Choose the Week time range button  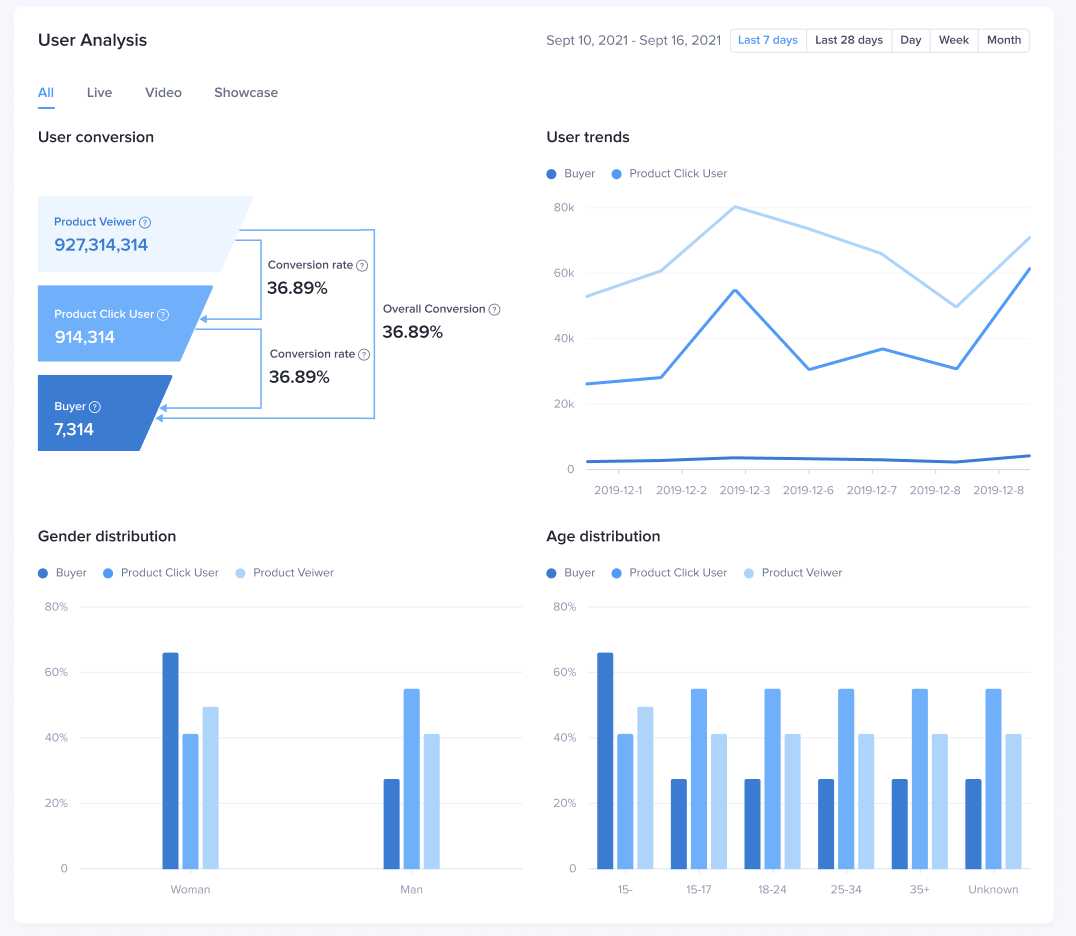click(x=954, y=41)
